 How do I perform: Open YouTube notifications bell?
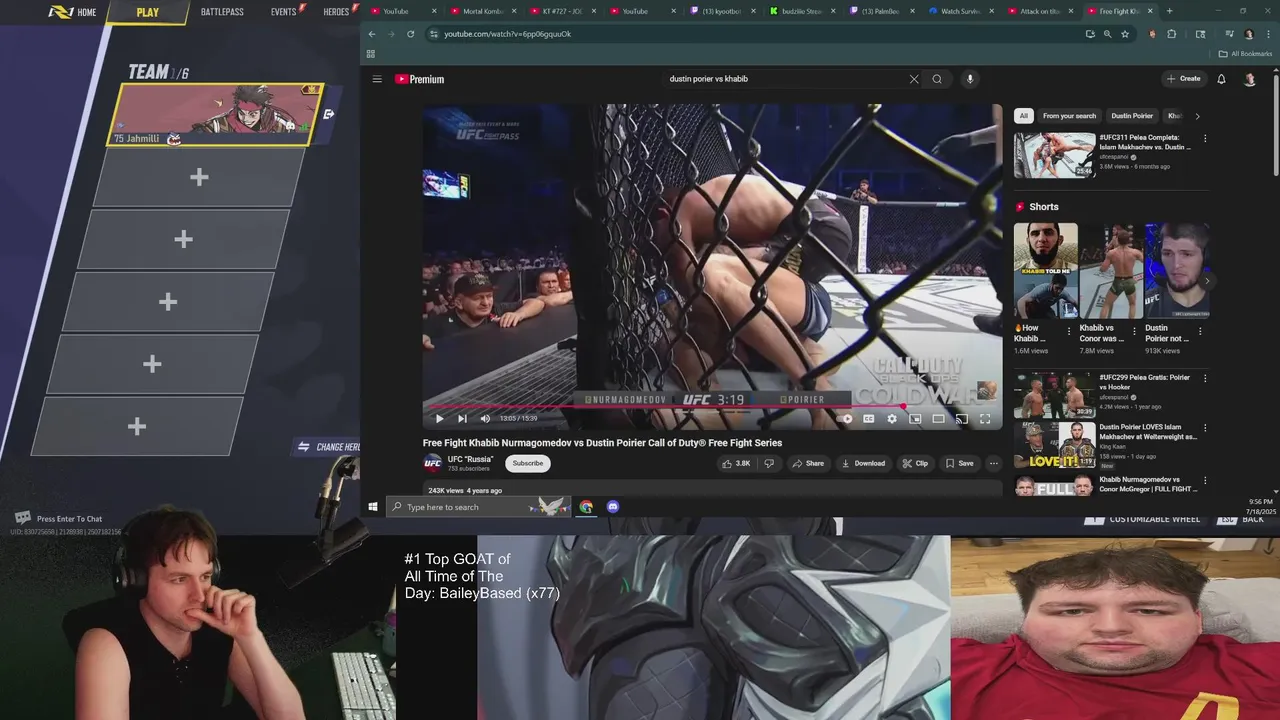tap(1221, 79)
